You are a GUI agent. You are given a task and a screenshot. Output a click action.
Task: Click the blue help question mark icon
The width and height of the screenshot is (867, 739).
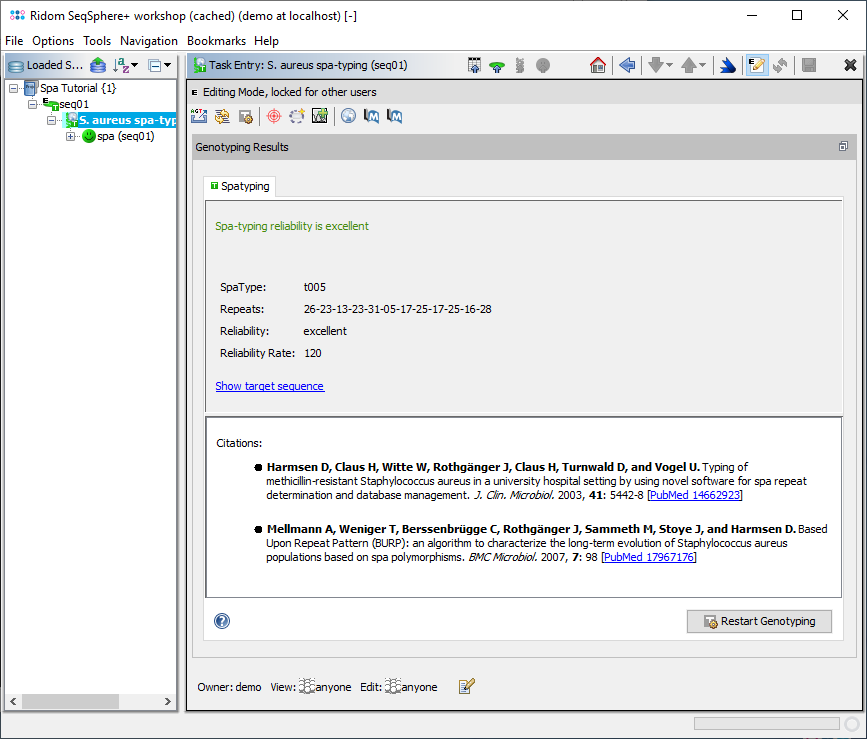click(222, 621)
